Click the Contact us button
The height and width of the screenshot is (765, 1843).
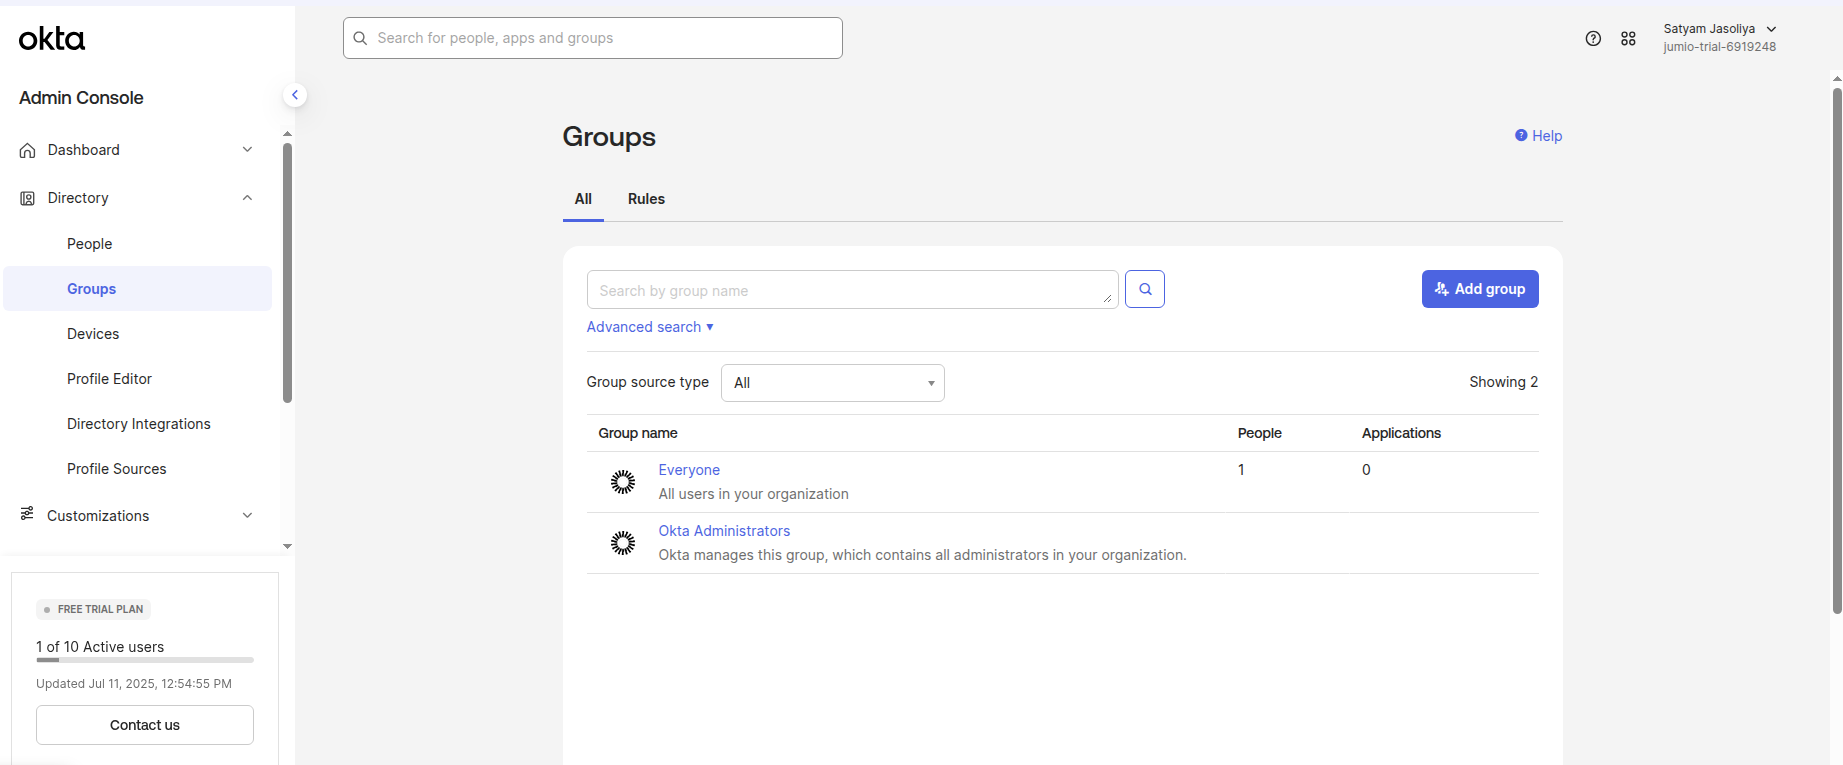pos(145,725)
